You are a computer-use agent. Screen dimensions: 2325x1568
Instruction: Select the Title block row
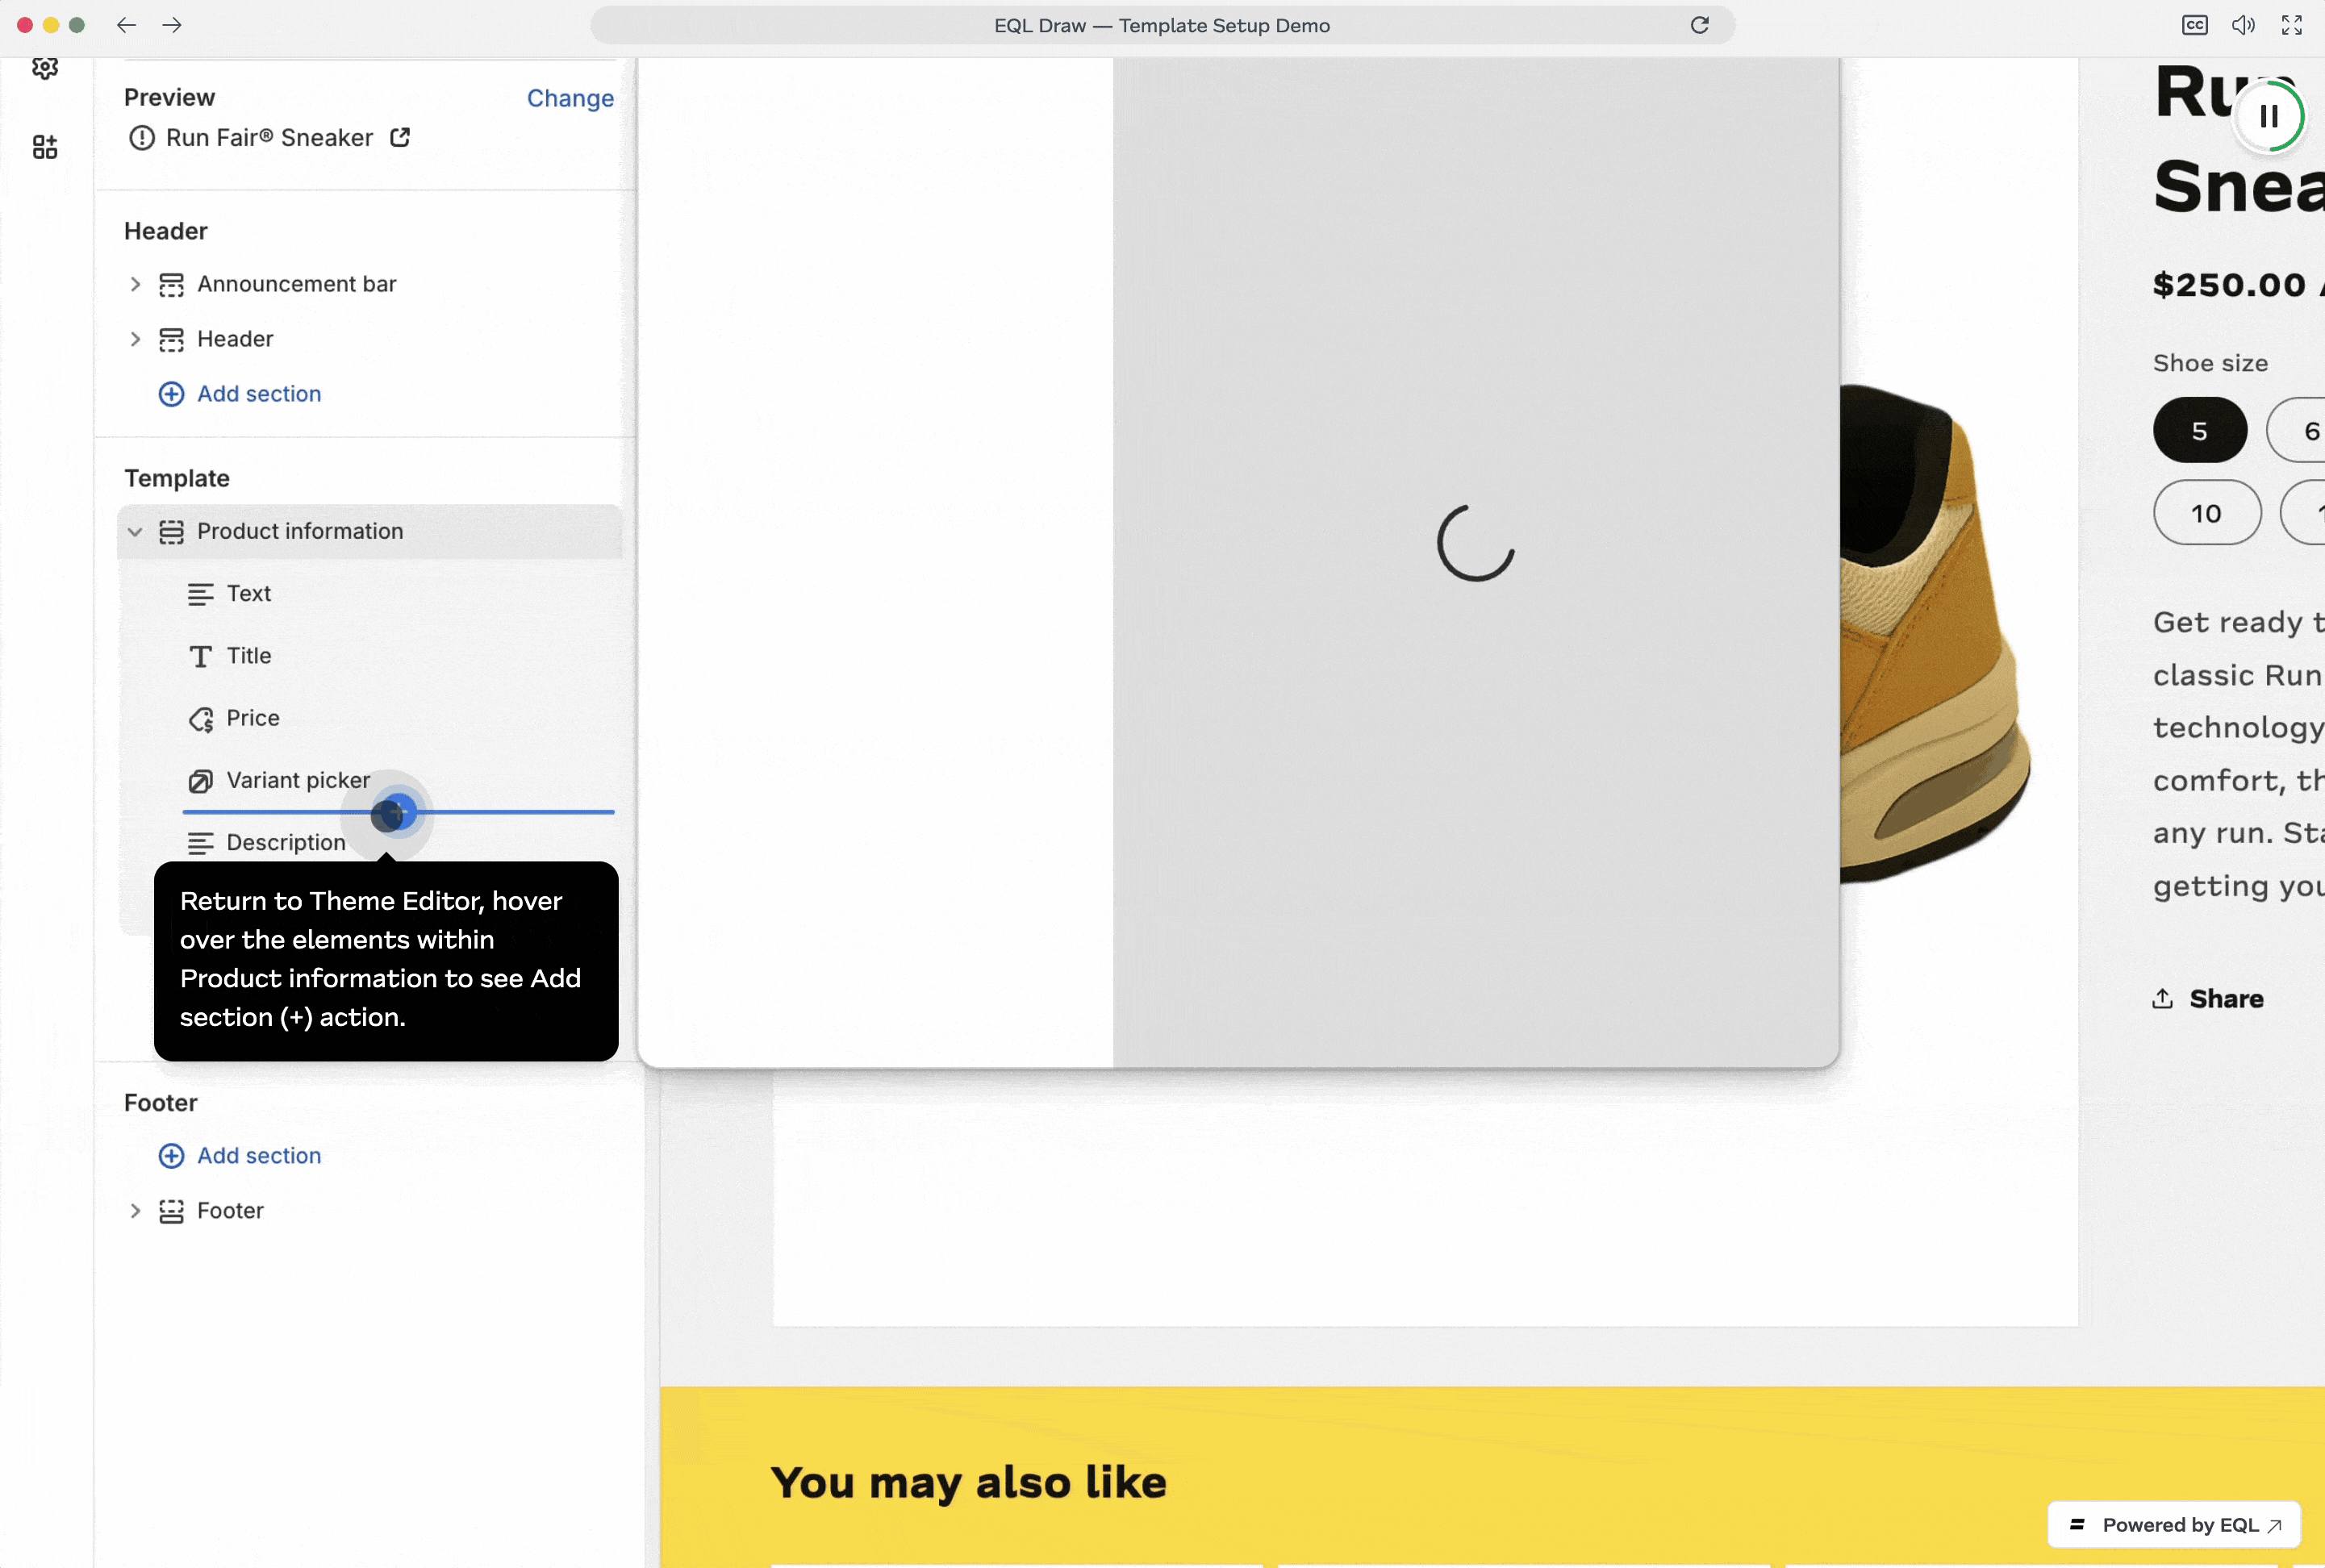point(370,656)
